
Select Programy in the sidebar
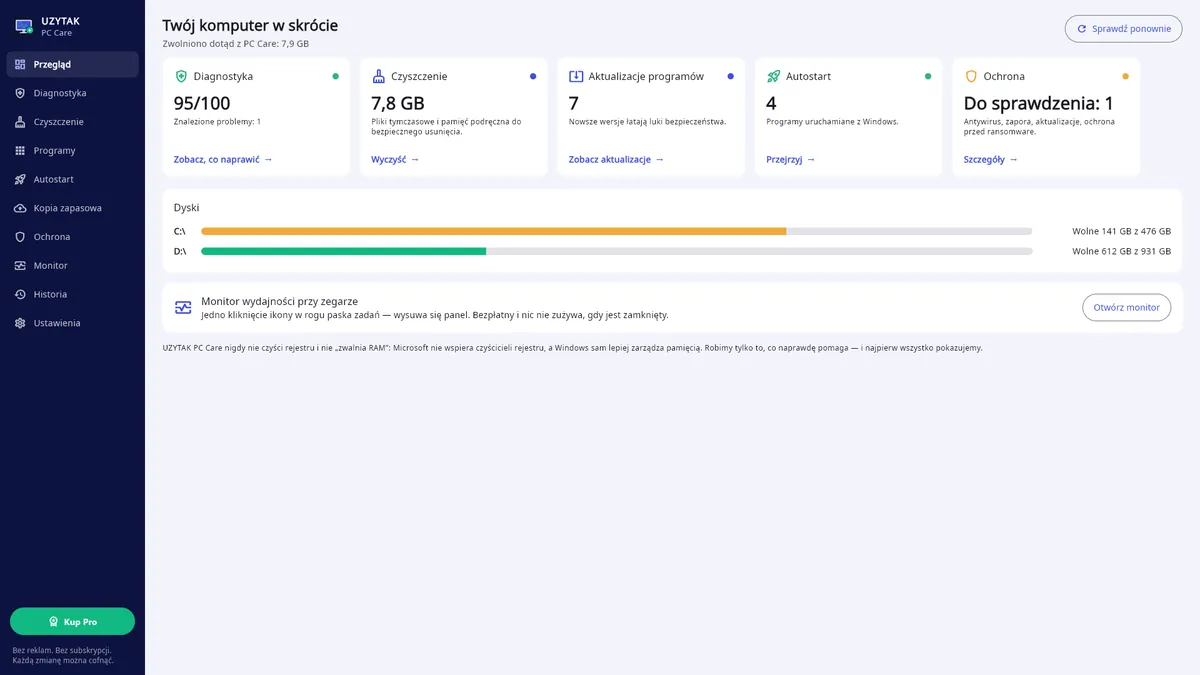72,151
